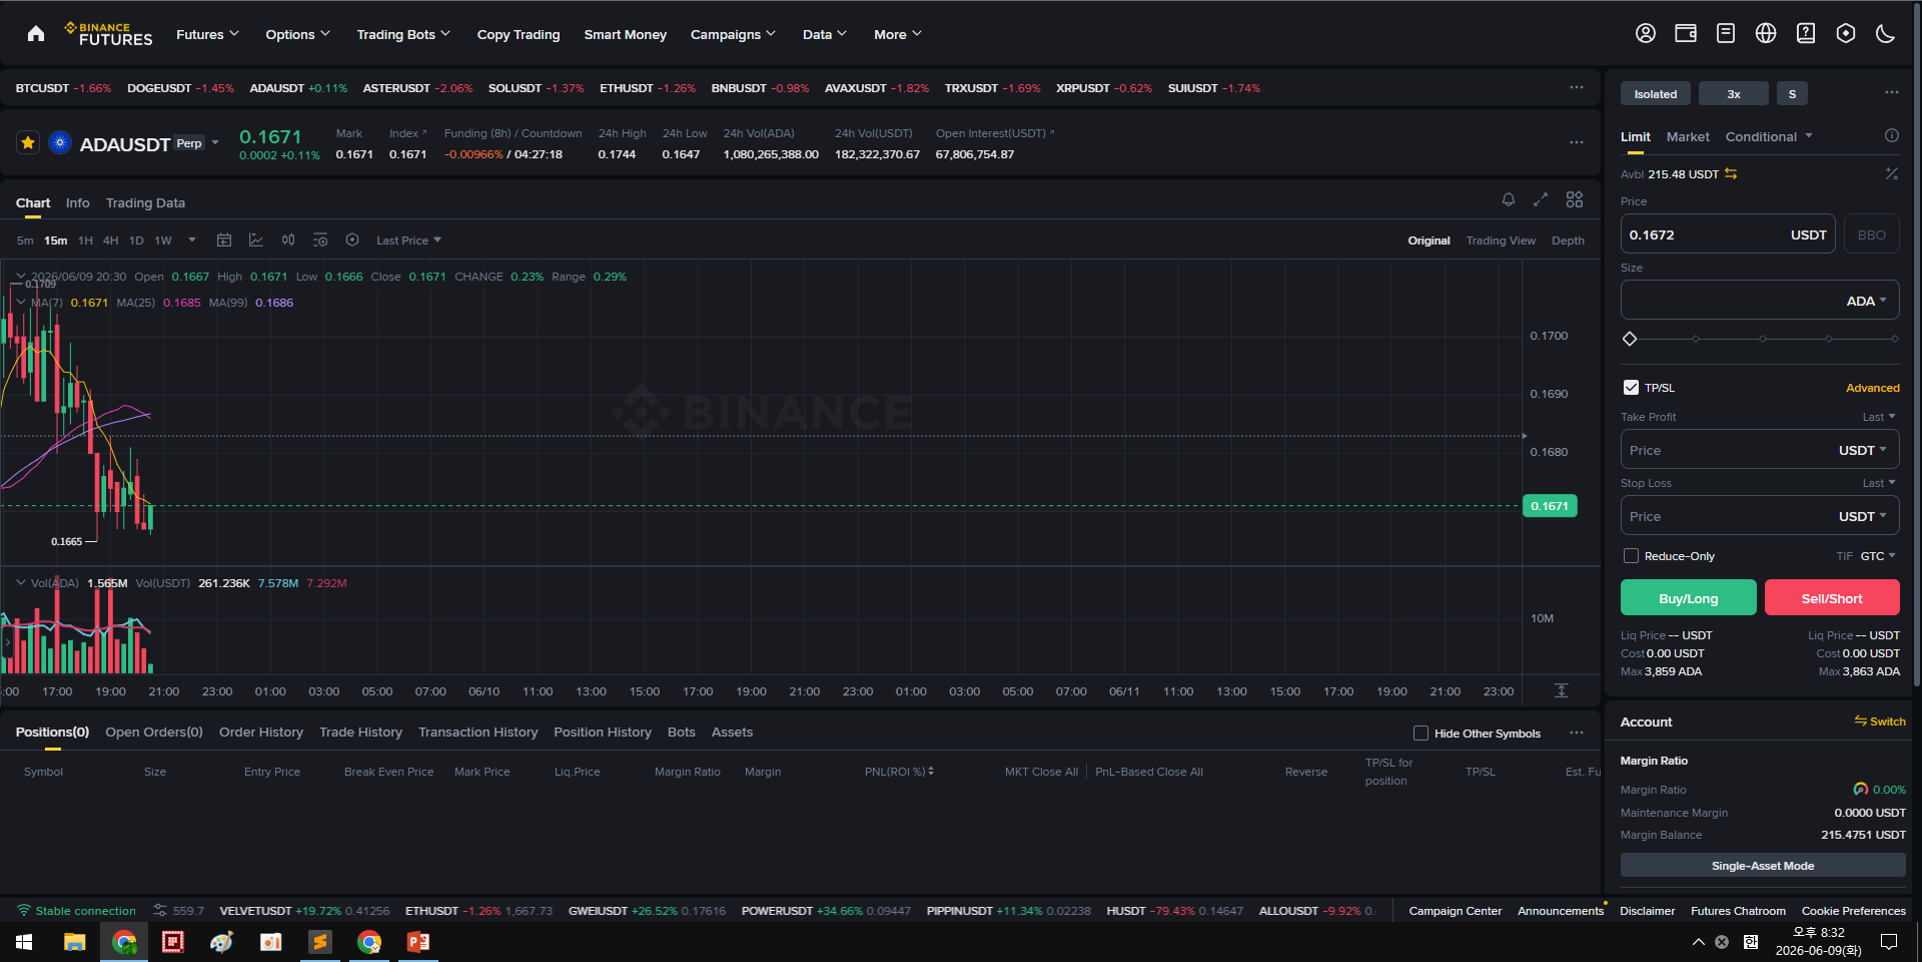Go to the Binance home icon

[36, 34]
